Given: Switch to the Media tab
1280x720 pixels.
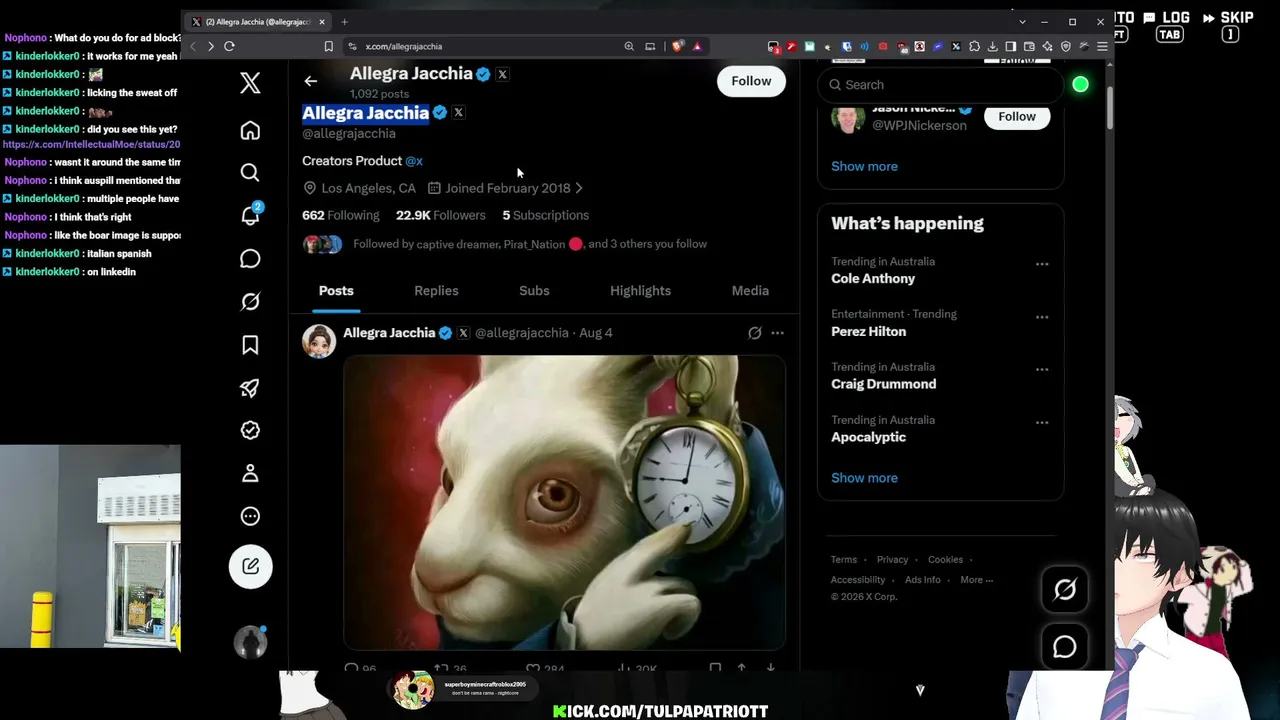Looking at the screenshot, I should (750, 291).
